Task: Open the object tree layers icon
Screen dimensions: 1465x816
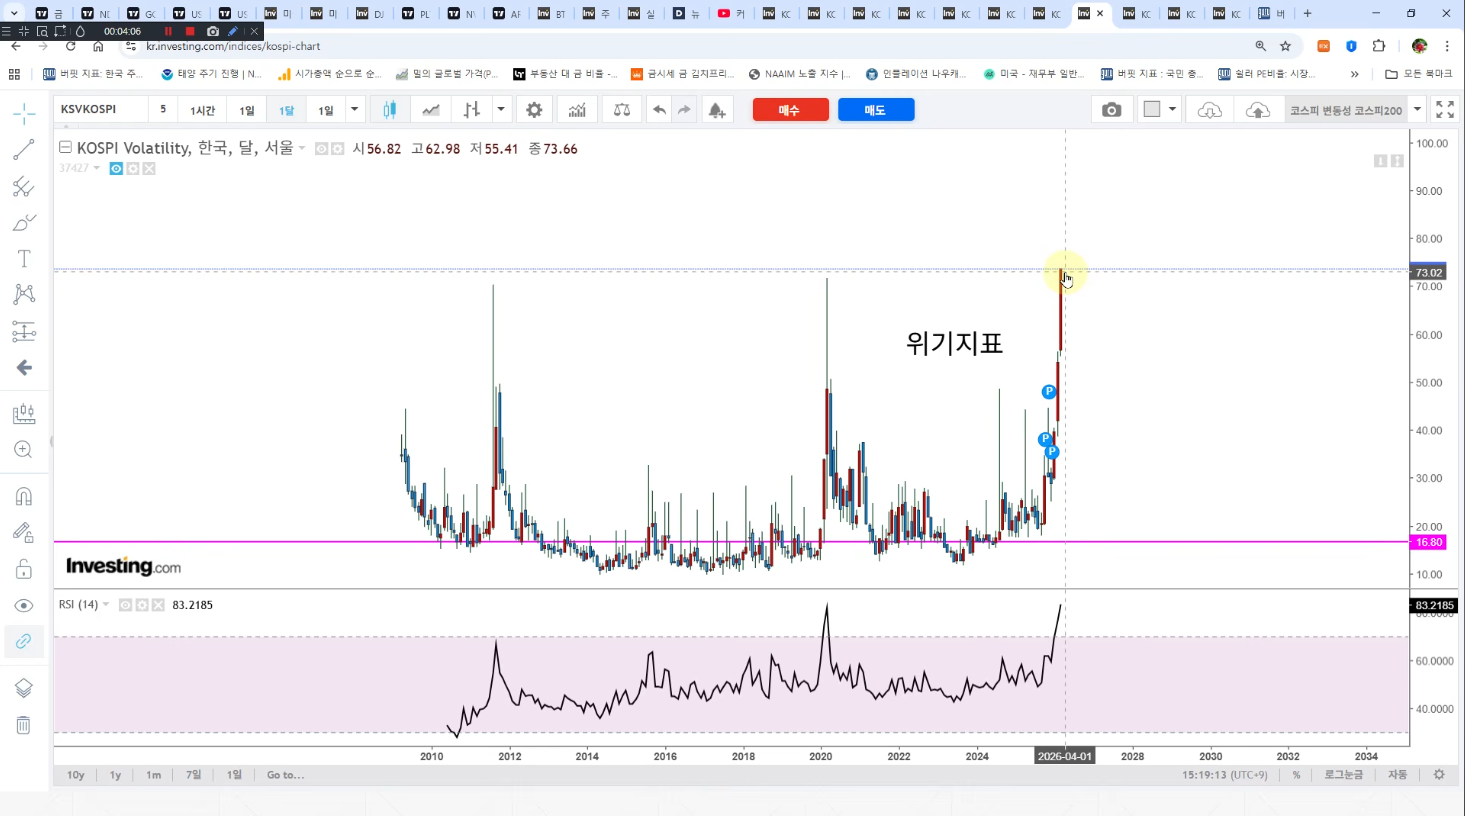Action: point(24,688)
